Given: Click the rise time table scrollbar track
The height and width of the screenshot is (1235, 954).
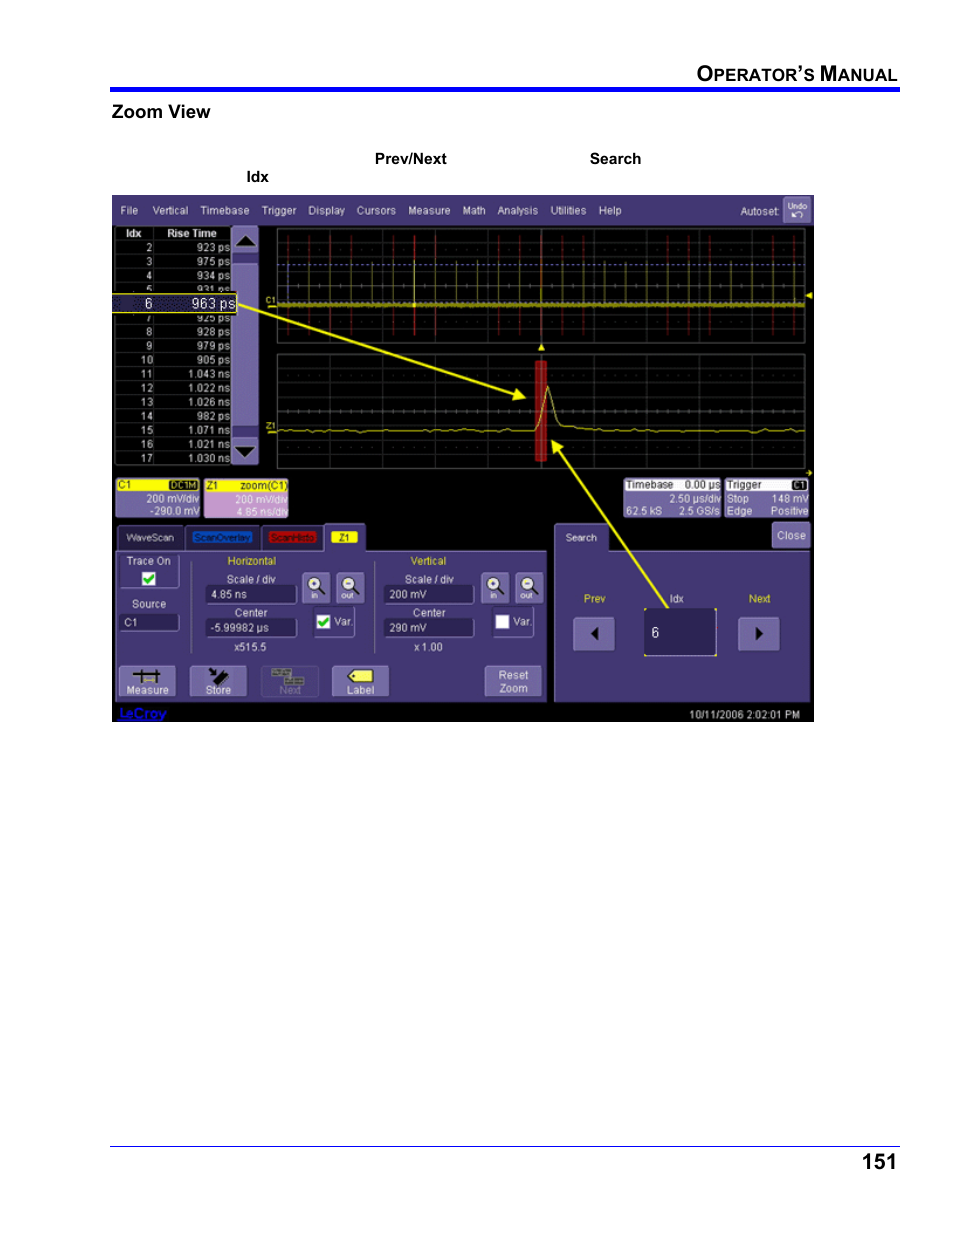Looking at the screenshot, I should coord(245,347).
